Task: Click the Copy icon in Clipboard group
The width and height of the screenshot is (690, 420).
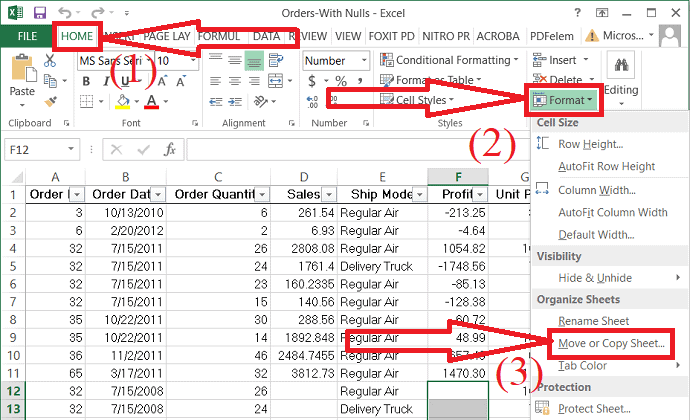Action: tap(50, 81)
